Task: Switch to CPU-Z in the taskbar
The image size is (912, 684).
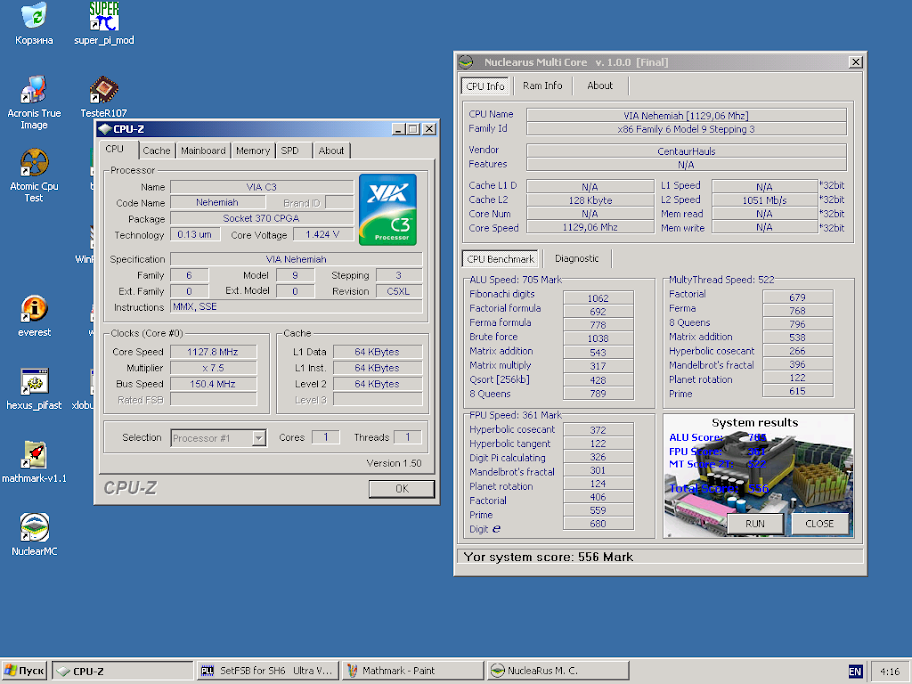Action: coord(122,671)
